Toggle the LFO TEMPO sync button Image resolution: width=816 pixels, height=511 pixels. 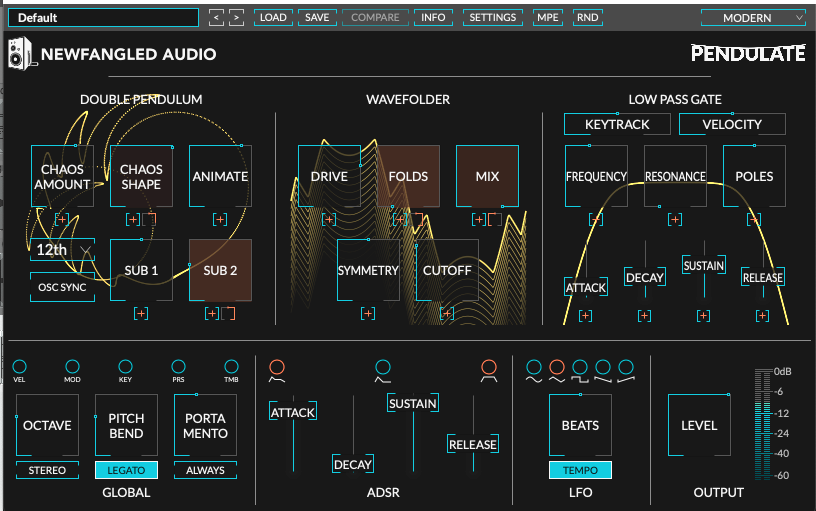580,470
